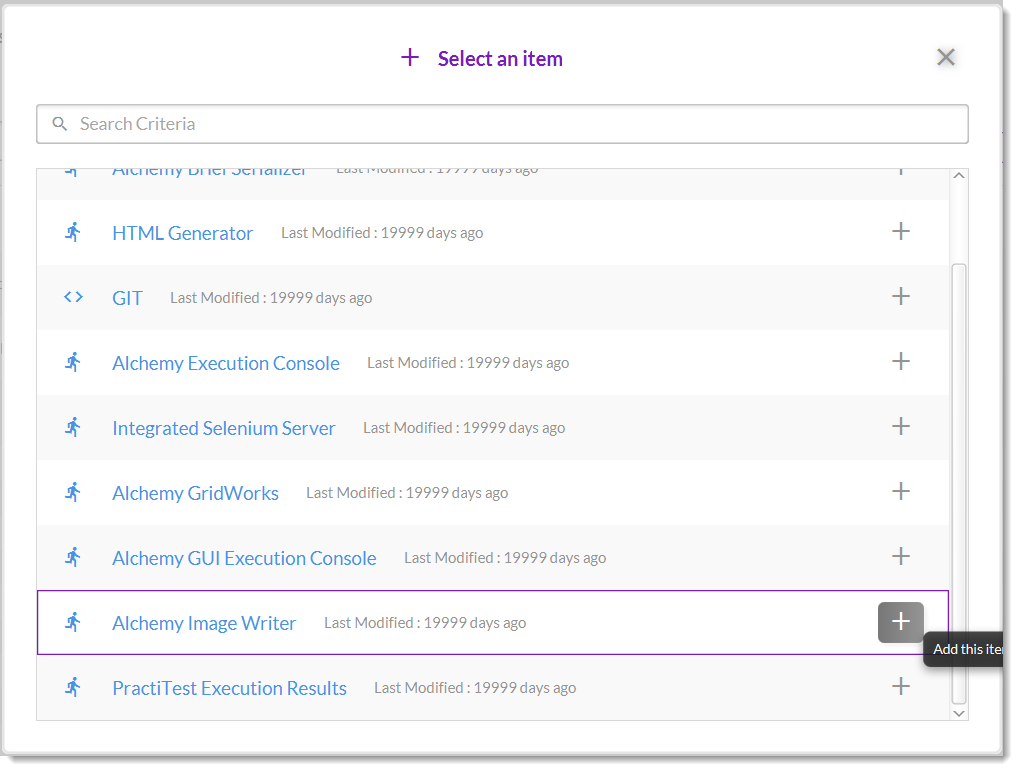1018x771 pixels.
Task: Click the plus icon beside Select an item
Action: [410, 57]
